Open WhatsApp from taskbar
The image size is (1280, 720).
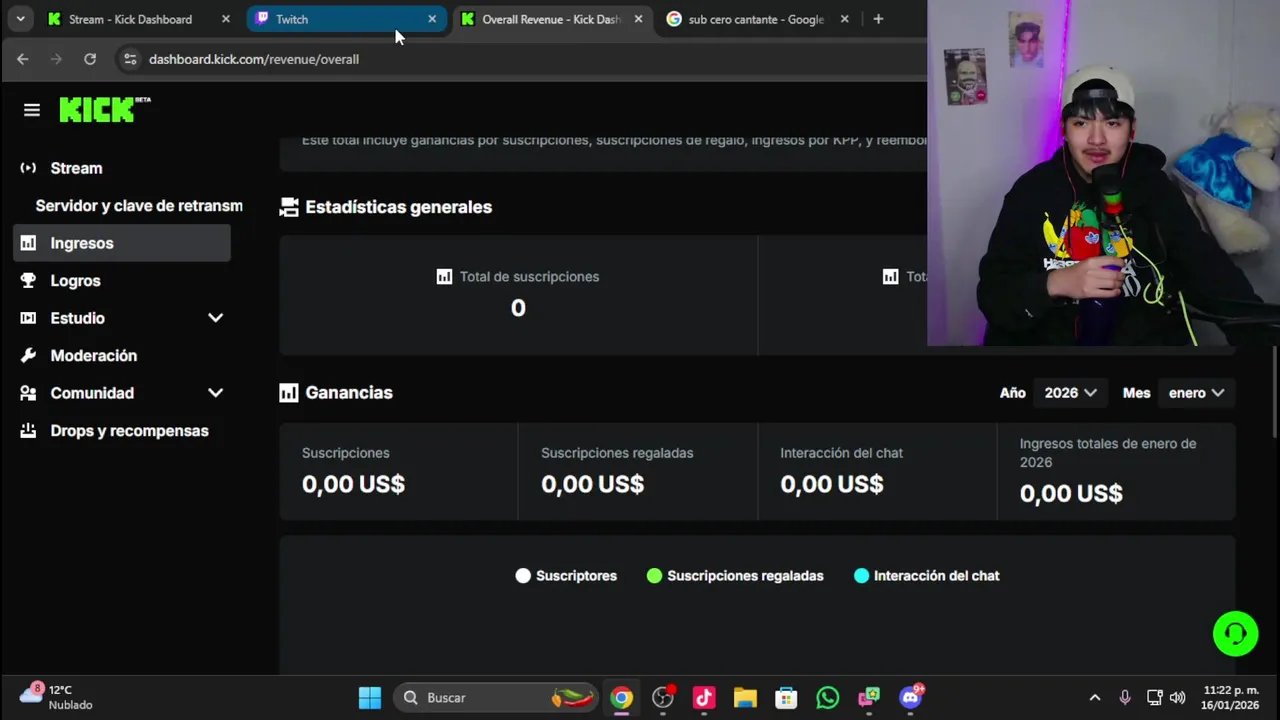pyautogui.click(x=827, y=698)
